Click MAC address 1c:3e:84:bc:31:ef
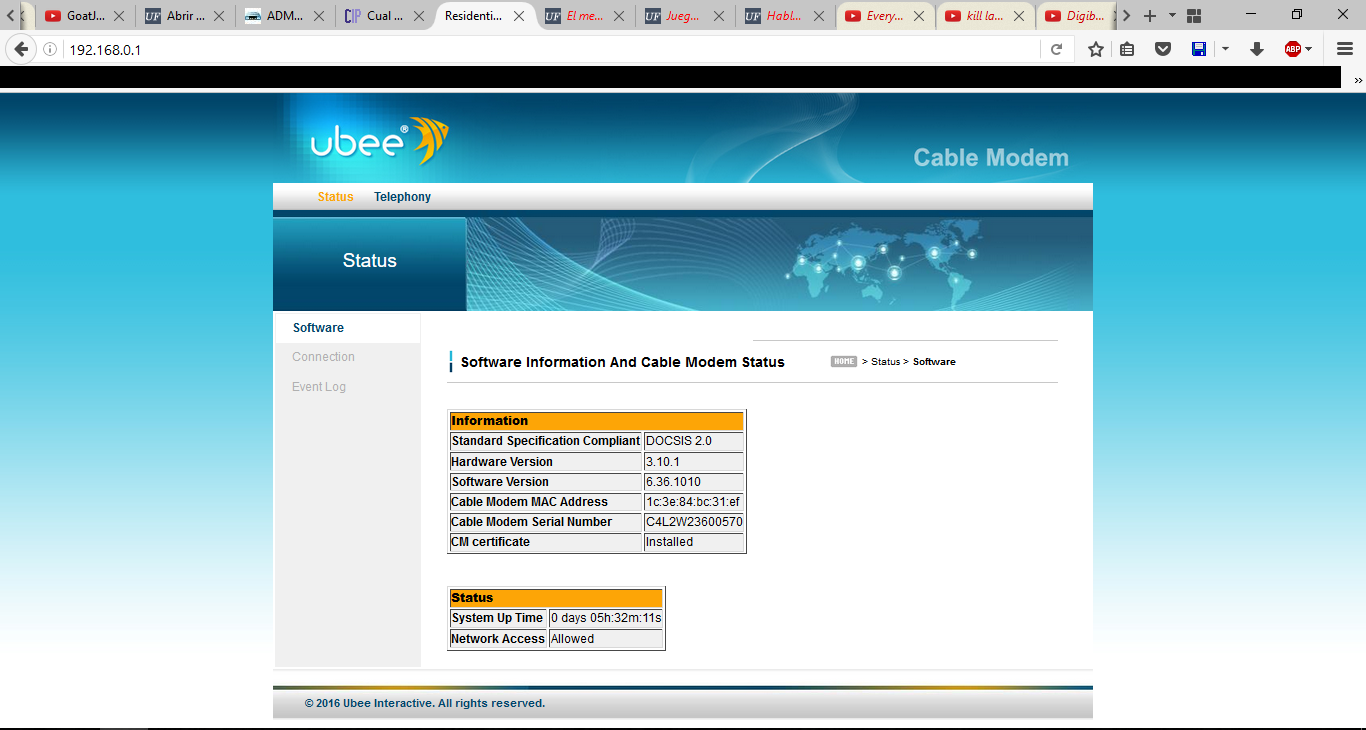Viewport: 1366px width, 730px height. point(694,502)
